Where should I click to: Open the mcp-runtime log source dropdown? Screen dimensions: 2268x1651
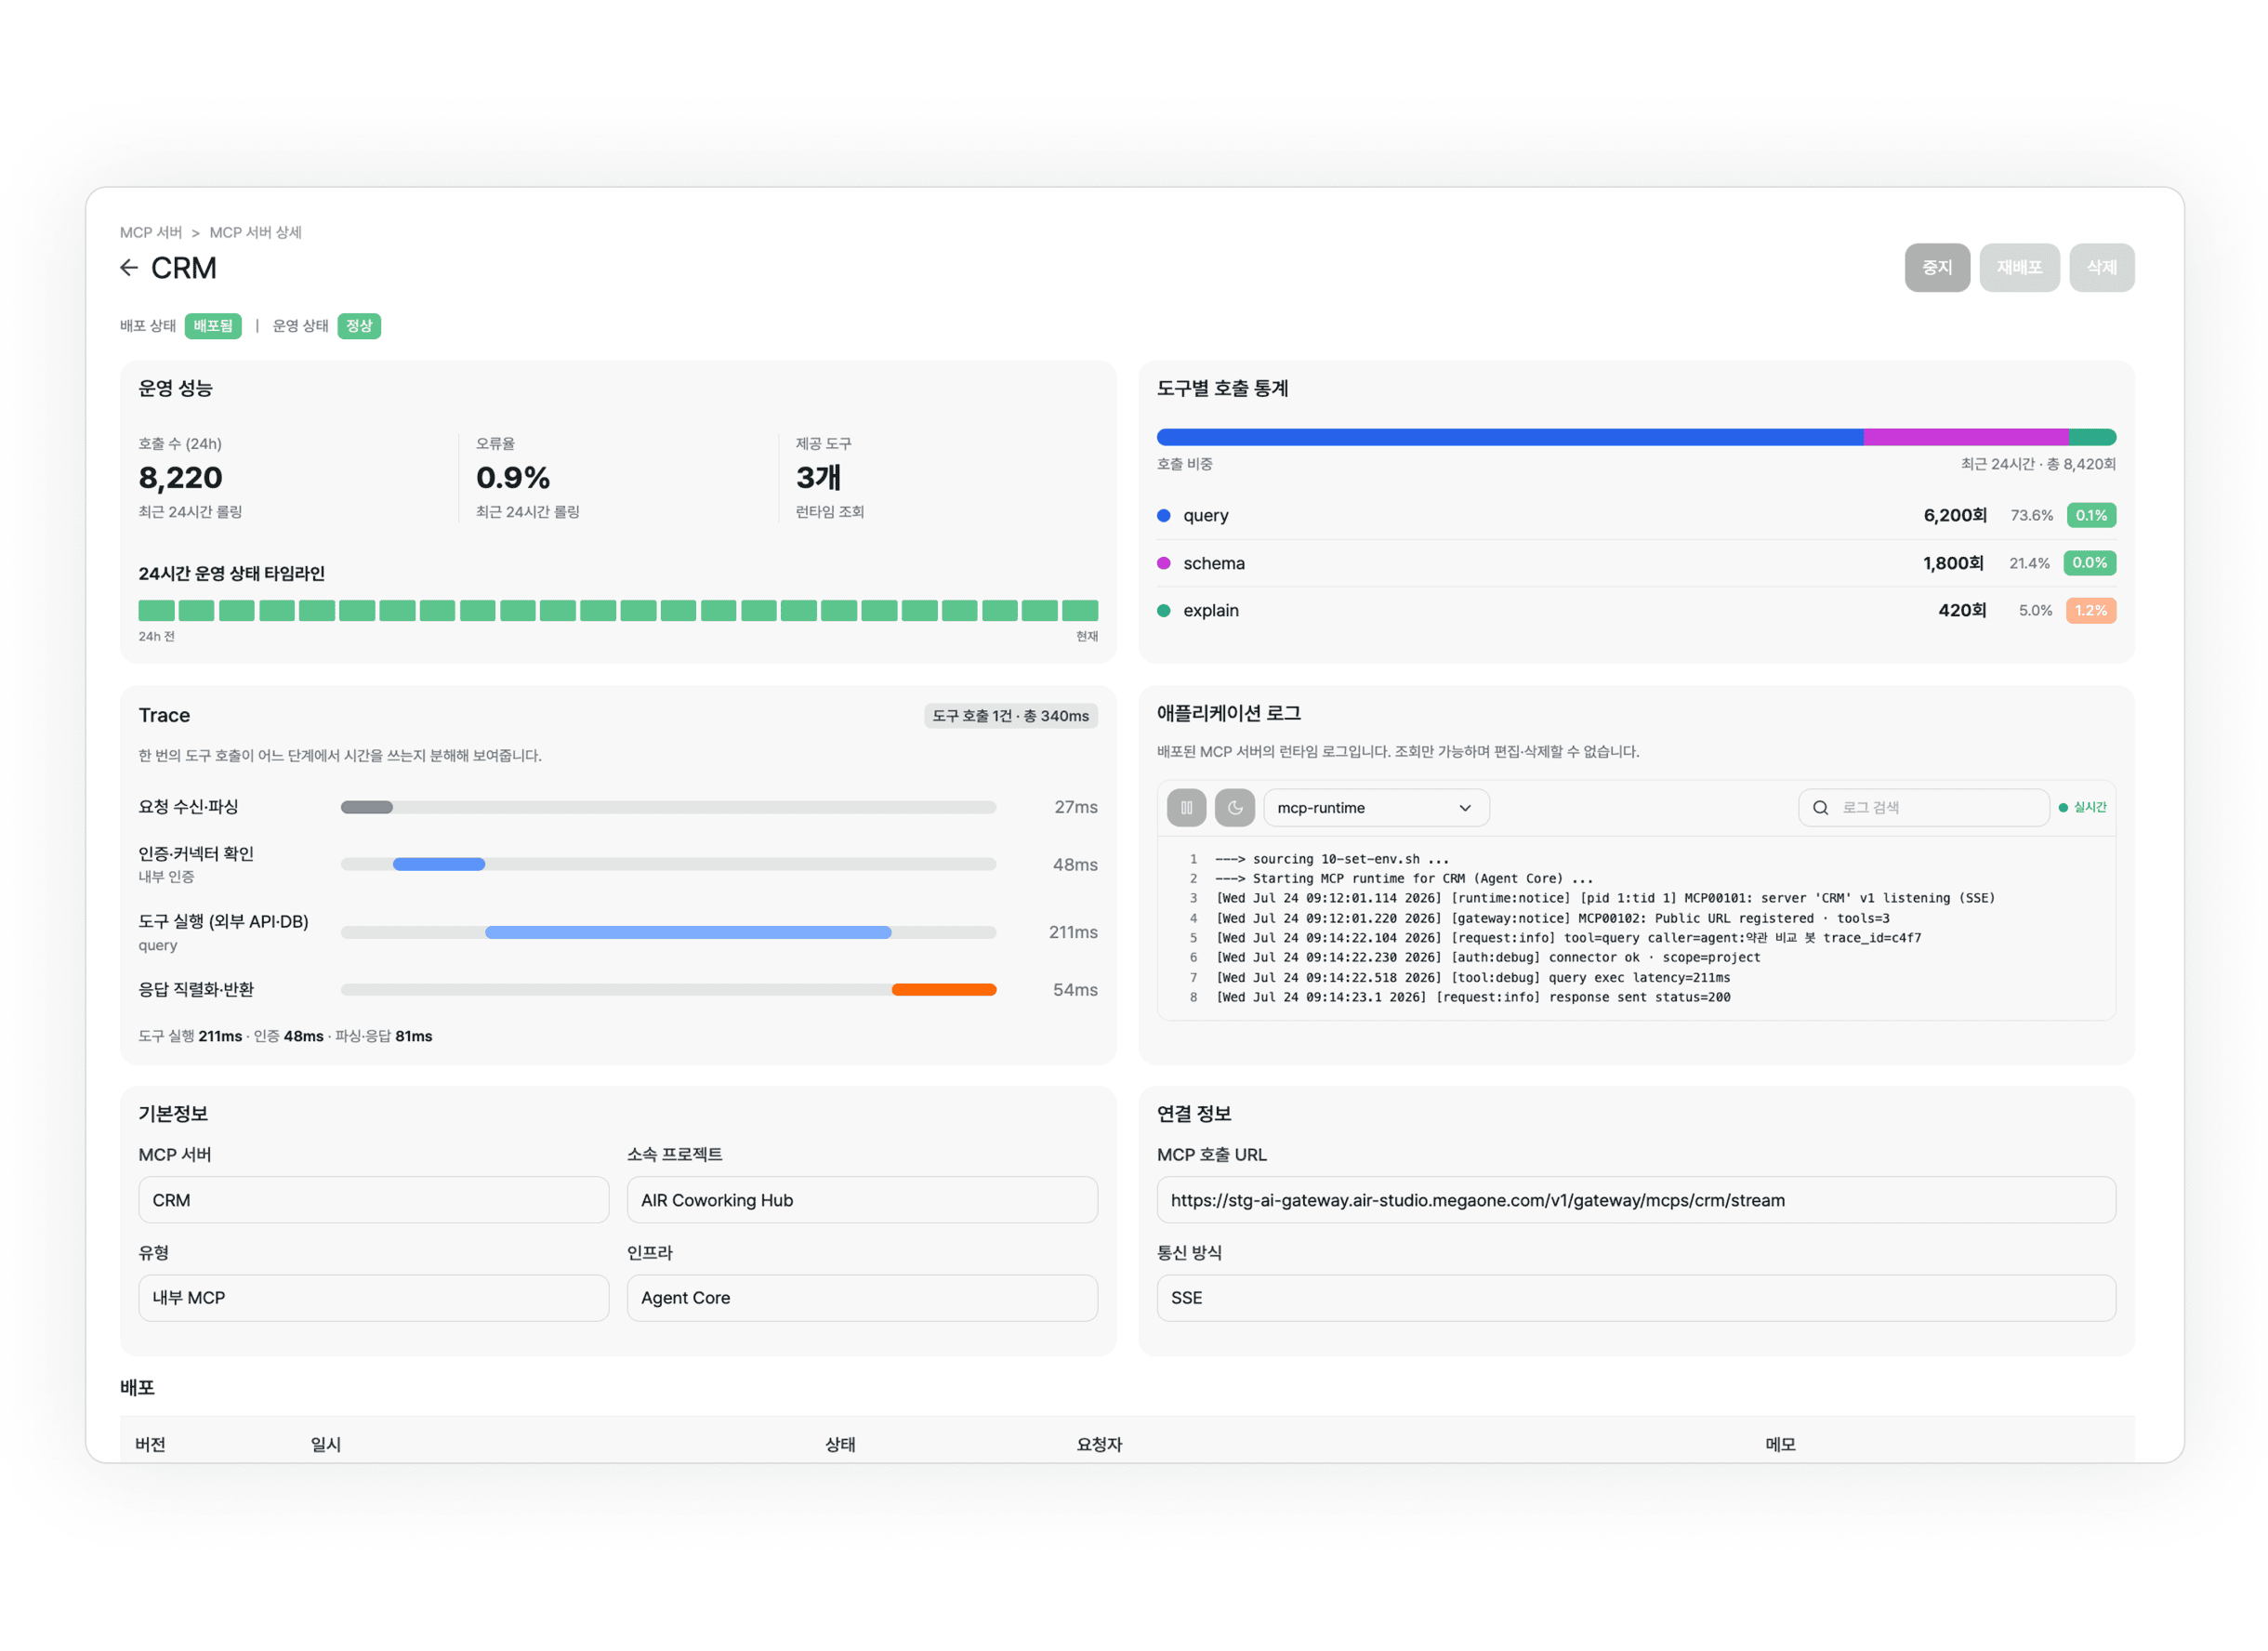[1376, 808]
